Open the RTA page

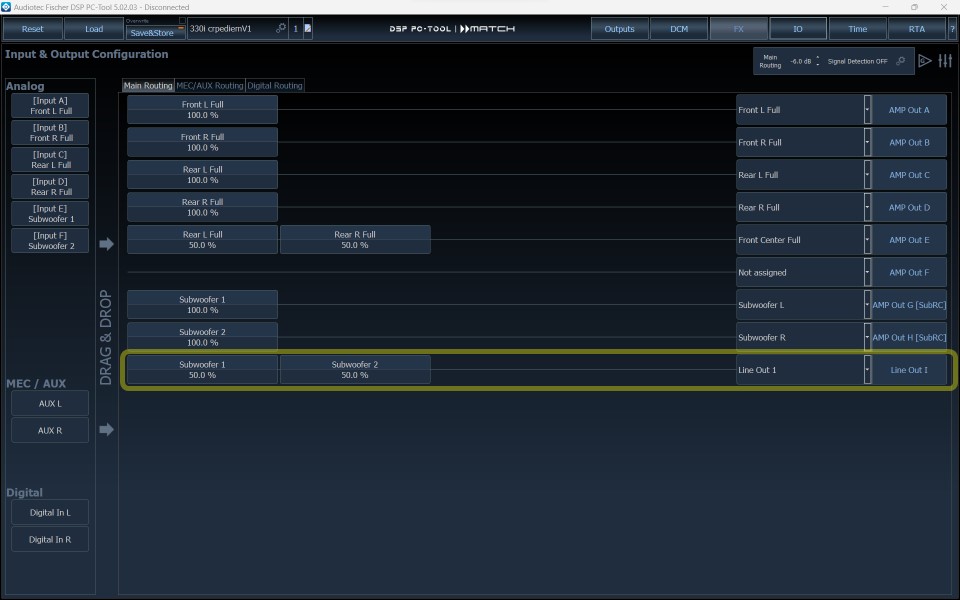(917, 29)
